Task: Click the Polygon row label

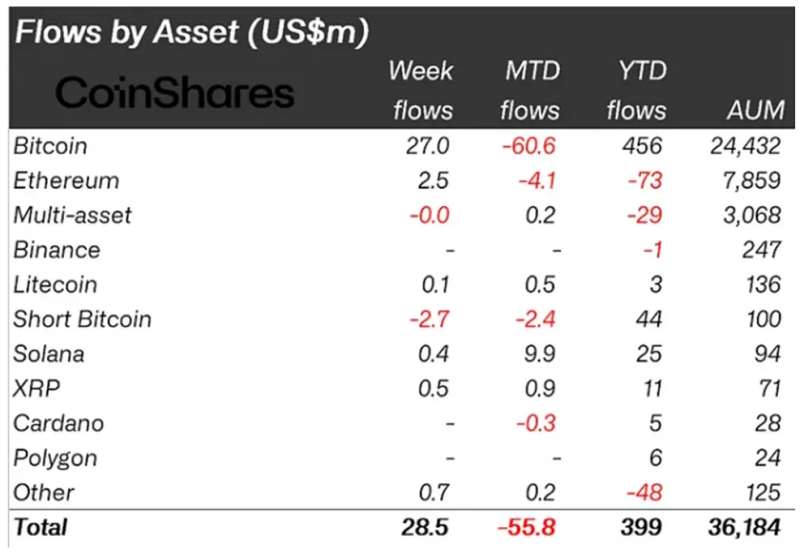Action: (x=55, y=458)
